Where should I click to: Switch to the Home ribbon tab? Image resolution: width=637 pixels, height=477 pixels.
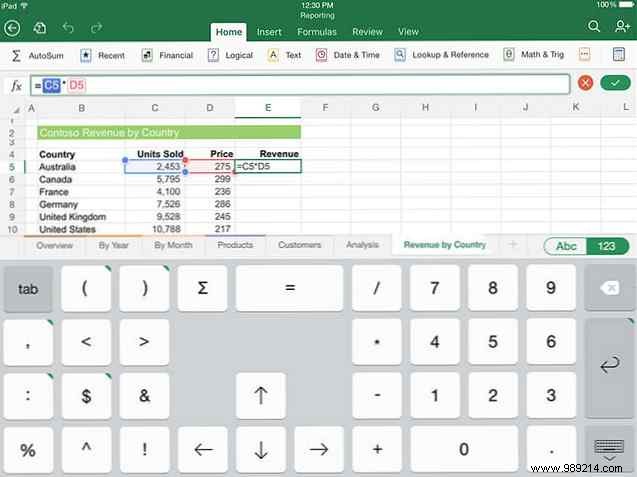point(229,32)
